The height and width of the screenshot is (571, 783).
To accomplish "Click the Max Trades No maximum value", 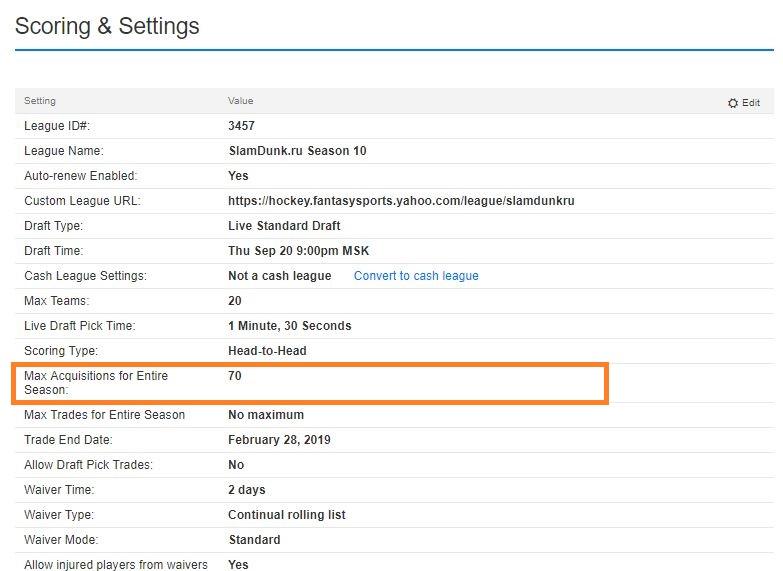I will [266, 415].
